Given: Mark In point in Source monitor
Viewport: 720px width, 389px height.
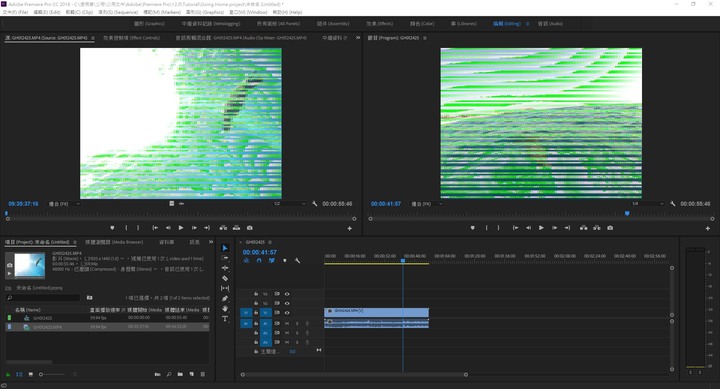Looking at the screenshot, I should pos(126,228).
